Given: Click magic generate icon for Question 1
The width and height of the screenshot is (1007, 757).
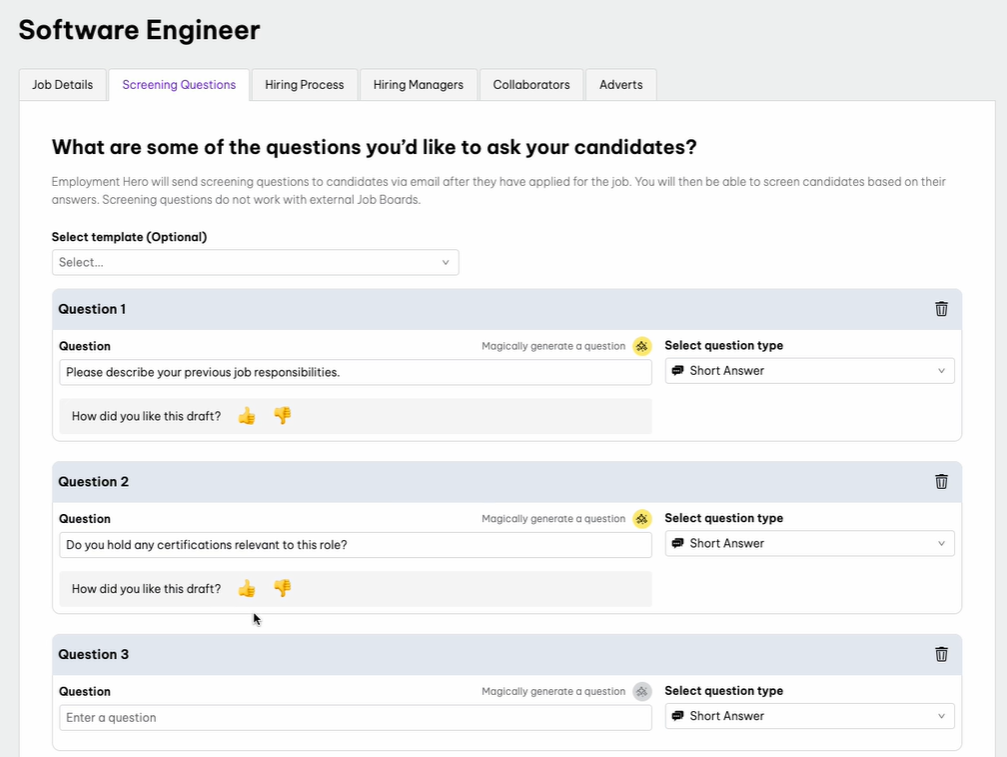Looking at the screenshot, I should coord(642,346).
